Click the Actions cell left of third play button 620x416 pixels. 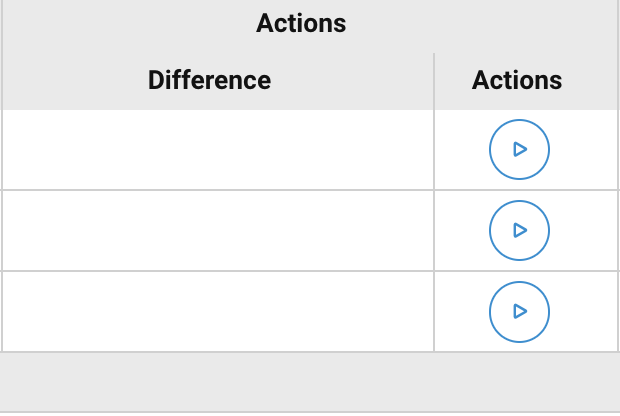[460, 311]
